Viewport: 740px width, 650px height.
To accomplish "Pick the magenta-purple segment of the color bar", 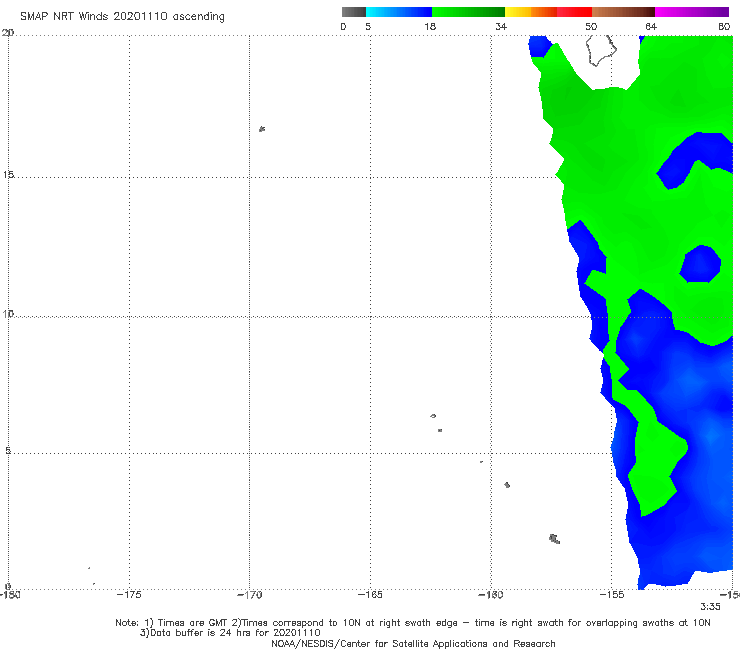I will pos(692,12).
